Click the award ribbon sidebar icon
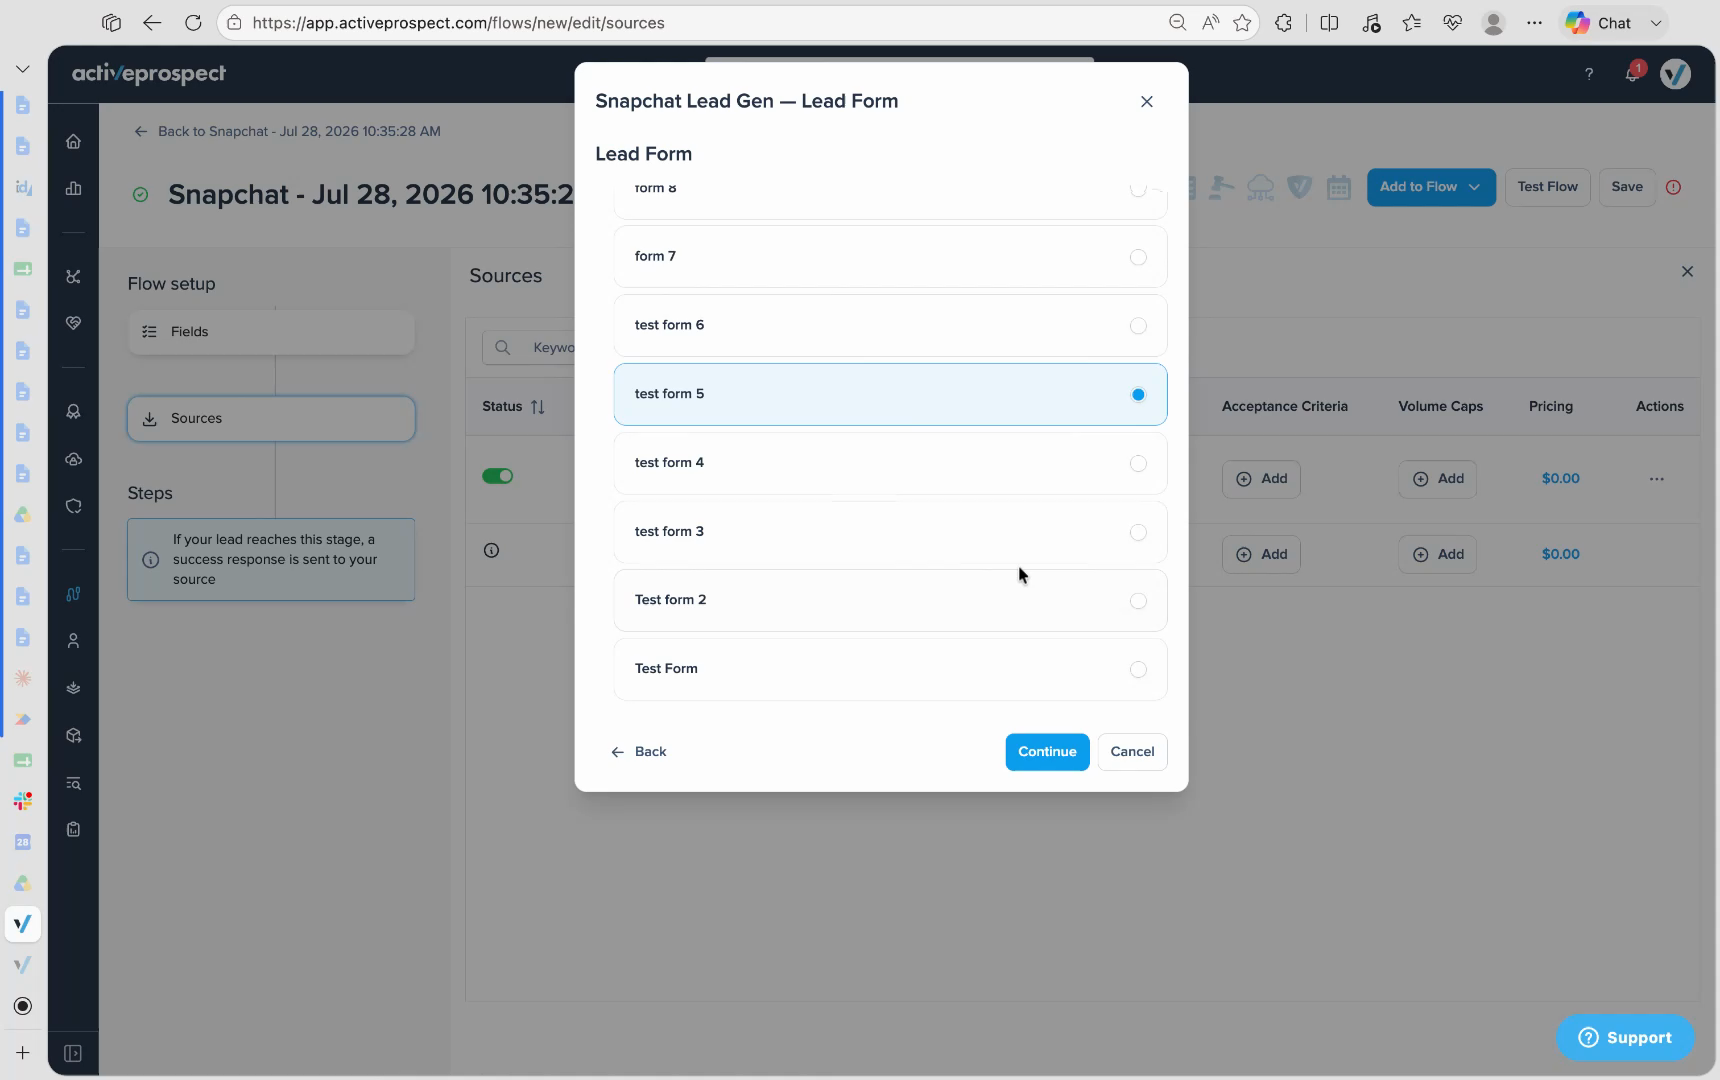Image resolution: width=1720 pixels, height=1080 pixels. pyautogui.click(x=73, y=412)
